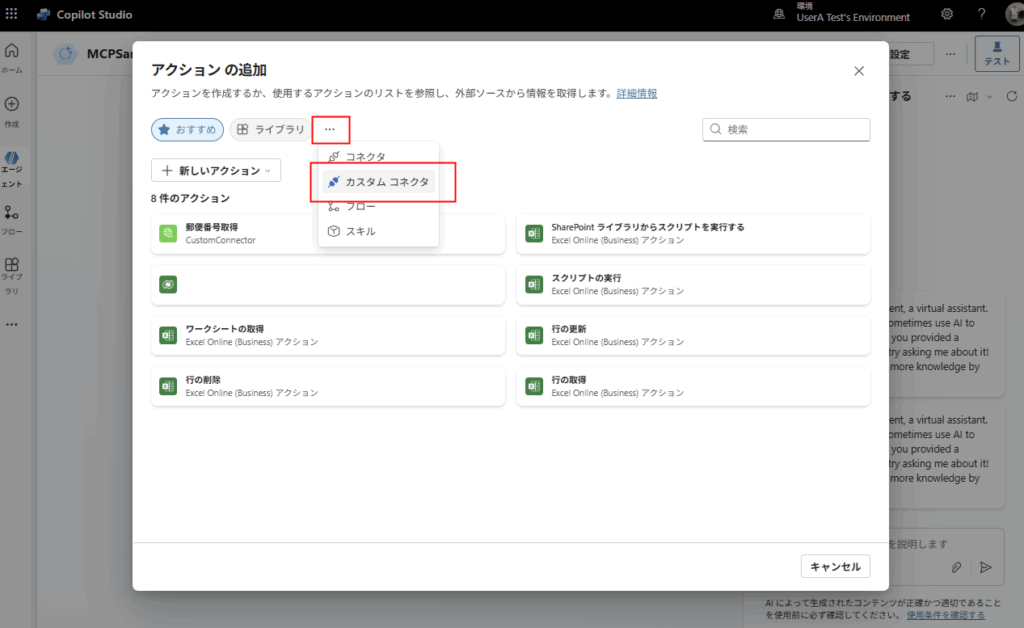
Task: Select the untitled action card
Action: point(328,285)
